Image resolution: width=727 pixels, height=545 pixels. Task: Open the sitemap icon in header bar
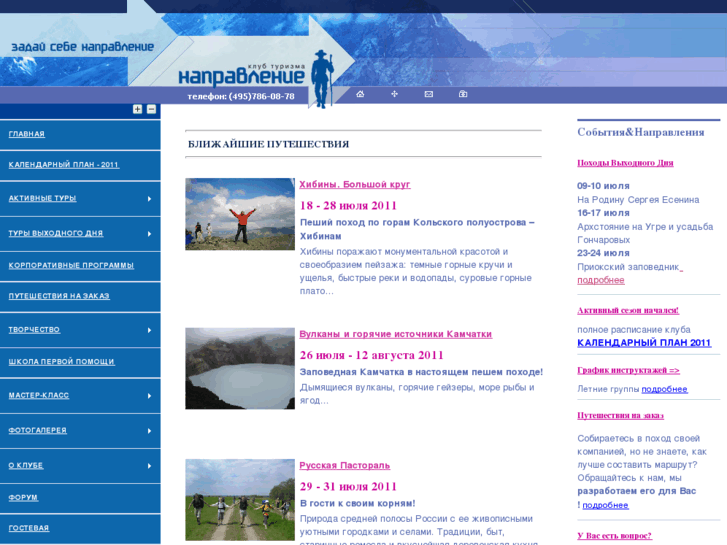[x=395, y=94]
